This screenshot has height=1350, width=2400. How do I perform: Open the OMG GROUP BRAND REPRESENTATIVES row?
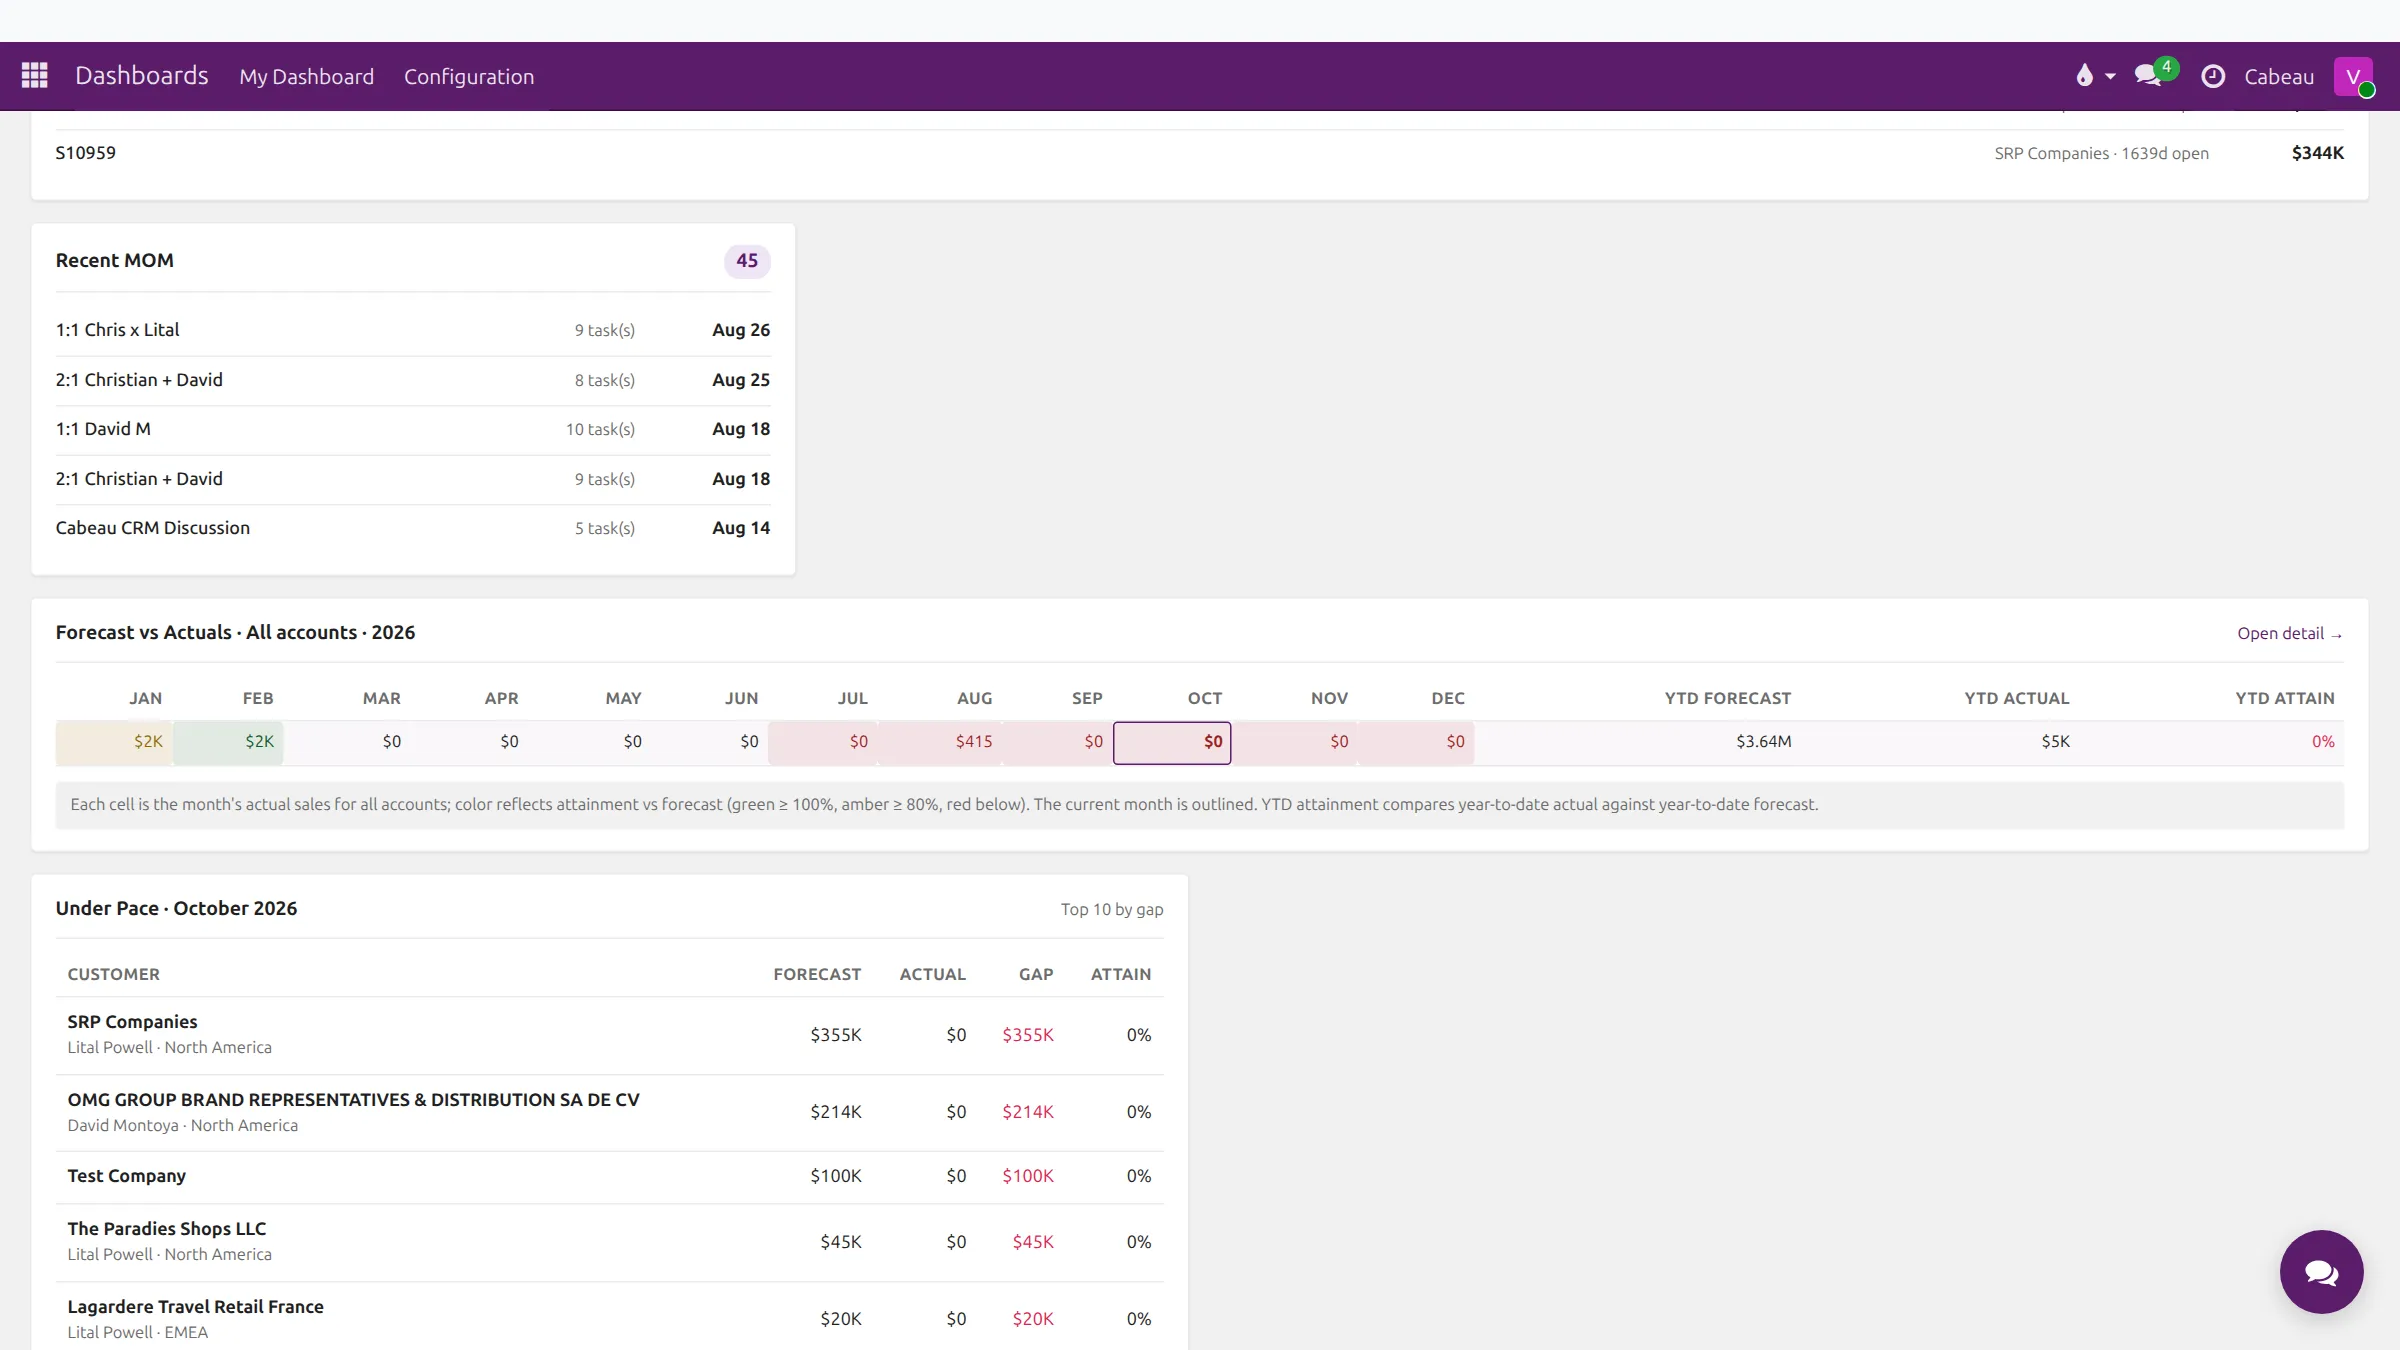(610, 1113)
